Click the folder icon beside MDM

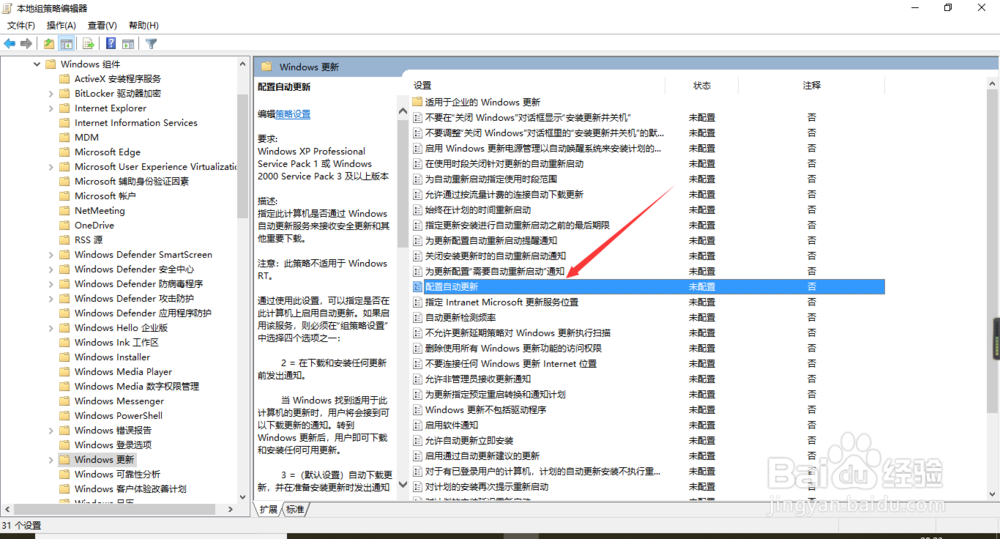click(x=64, y=138)
